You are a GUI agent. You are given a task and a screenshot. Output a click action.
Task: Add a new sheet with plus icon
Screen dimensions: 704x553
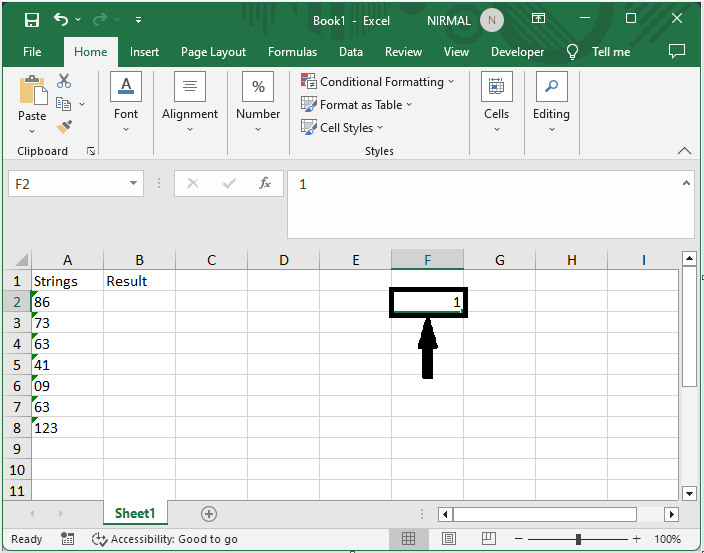(x=209, y=514)
